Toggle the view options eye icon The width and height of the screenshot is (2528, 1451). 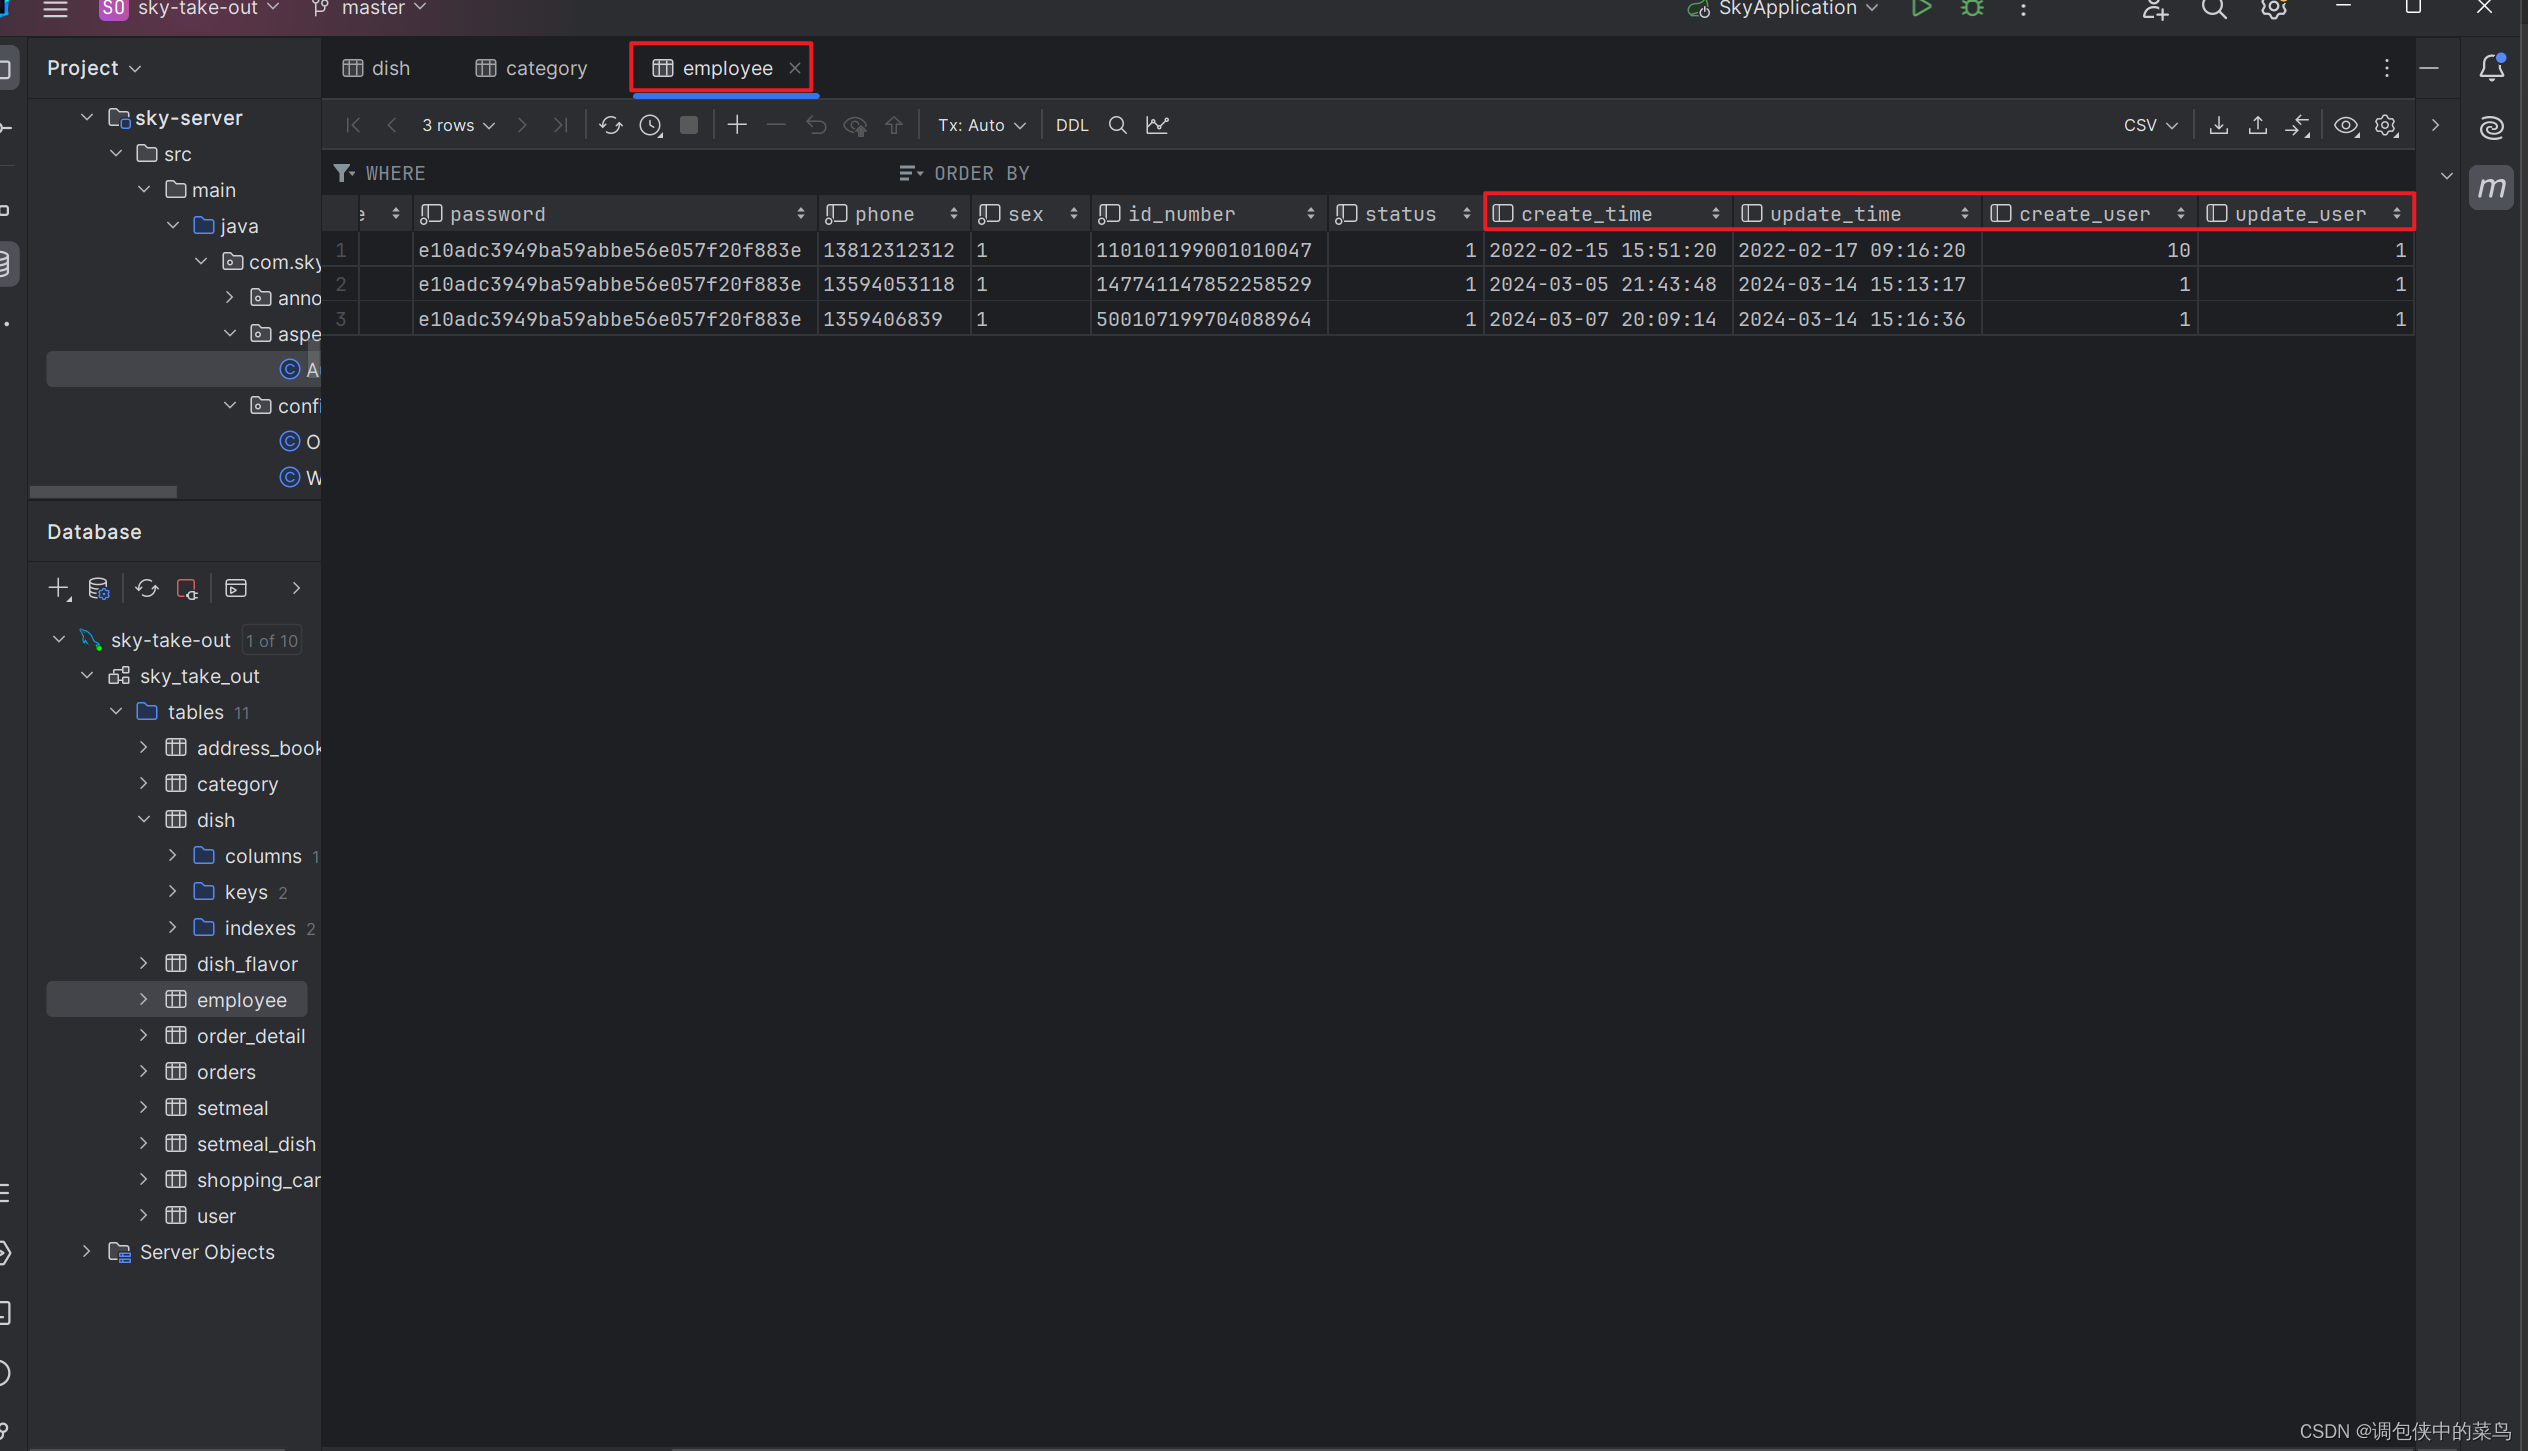pyautogui.click(x=2346, y=125)
